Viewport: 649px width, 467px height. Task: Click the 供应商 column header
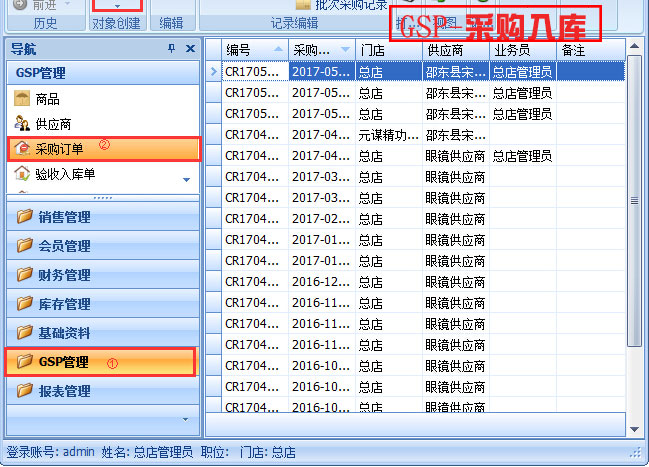pos(446,49)
